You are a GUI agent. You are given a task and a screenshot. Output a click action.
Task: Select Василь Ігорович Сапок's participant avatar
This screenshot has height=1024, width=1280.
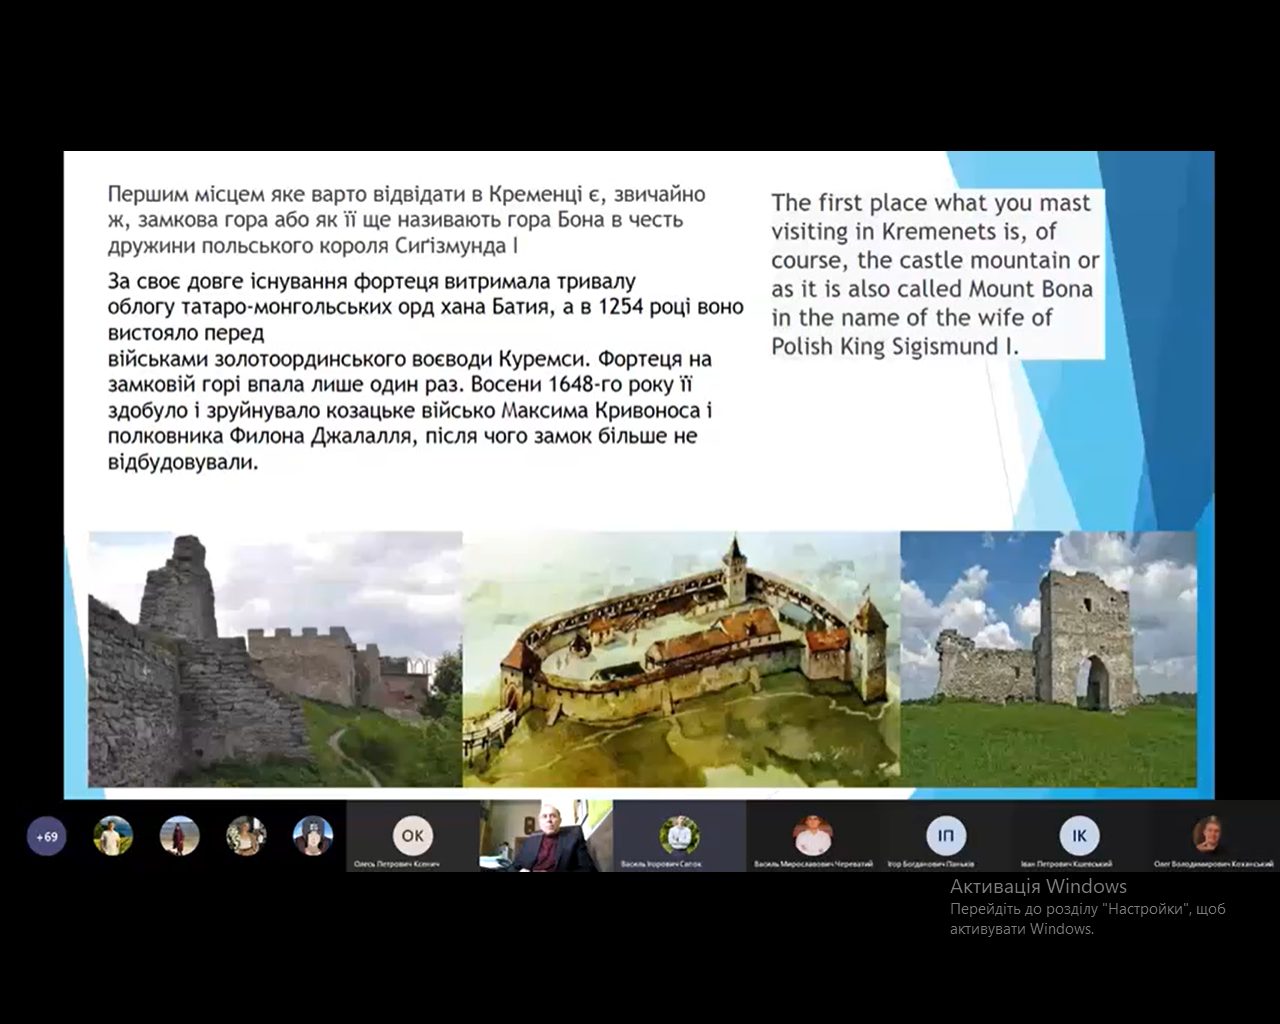679,834
